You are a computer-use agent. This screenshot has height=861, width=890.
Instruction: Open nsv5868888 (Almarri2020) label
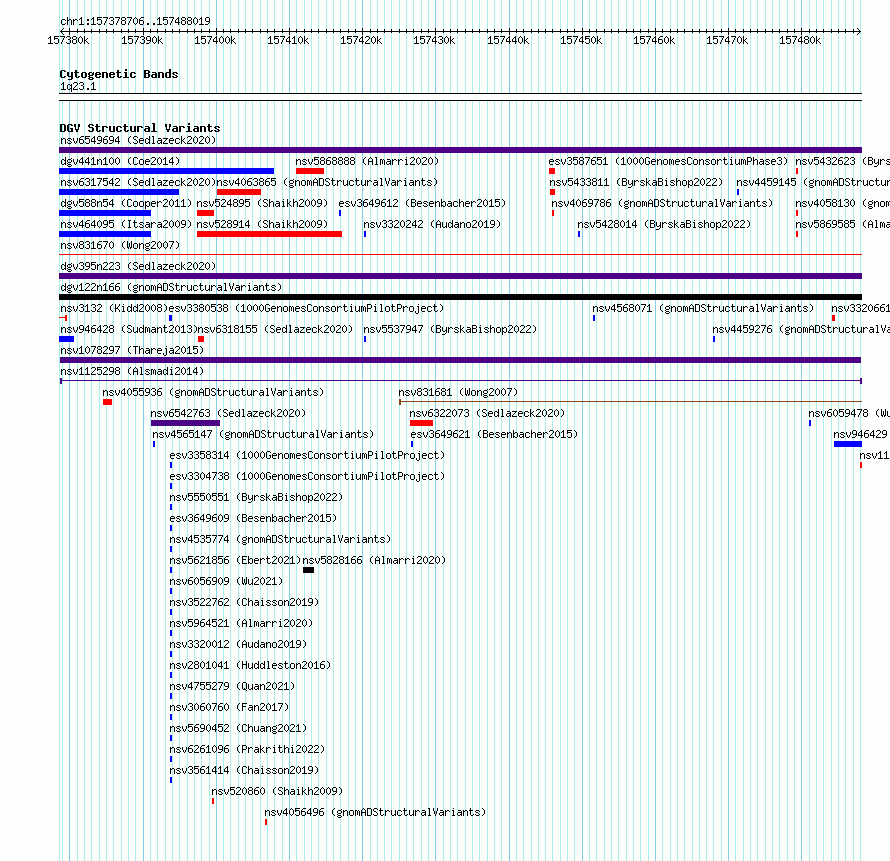point(367,161)
